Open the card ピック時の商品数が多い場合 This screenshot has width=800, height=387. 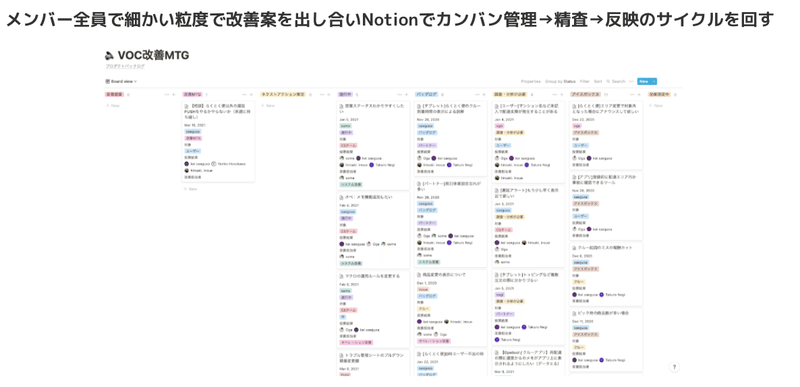606,340
